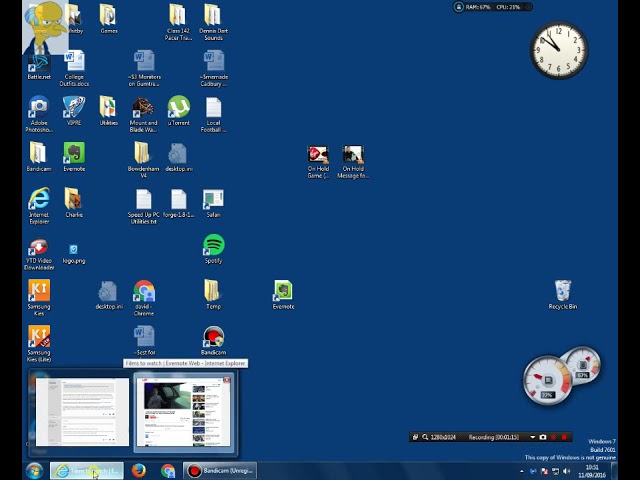Screen dimensions: 640x480
Task: Launch the Spotify desktop shortcut
Action: [x=213, y=249]
